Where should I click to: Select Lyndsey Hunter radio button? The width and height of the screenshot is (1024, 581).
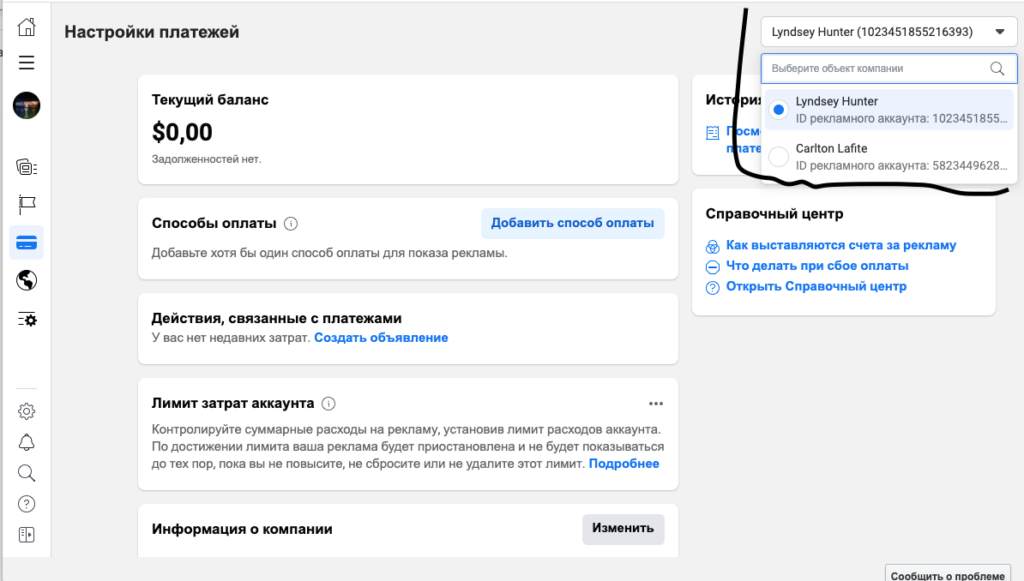tap(778, 110)
